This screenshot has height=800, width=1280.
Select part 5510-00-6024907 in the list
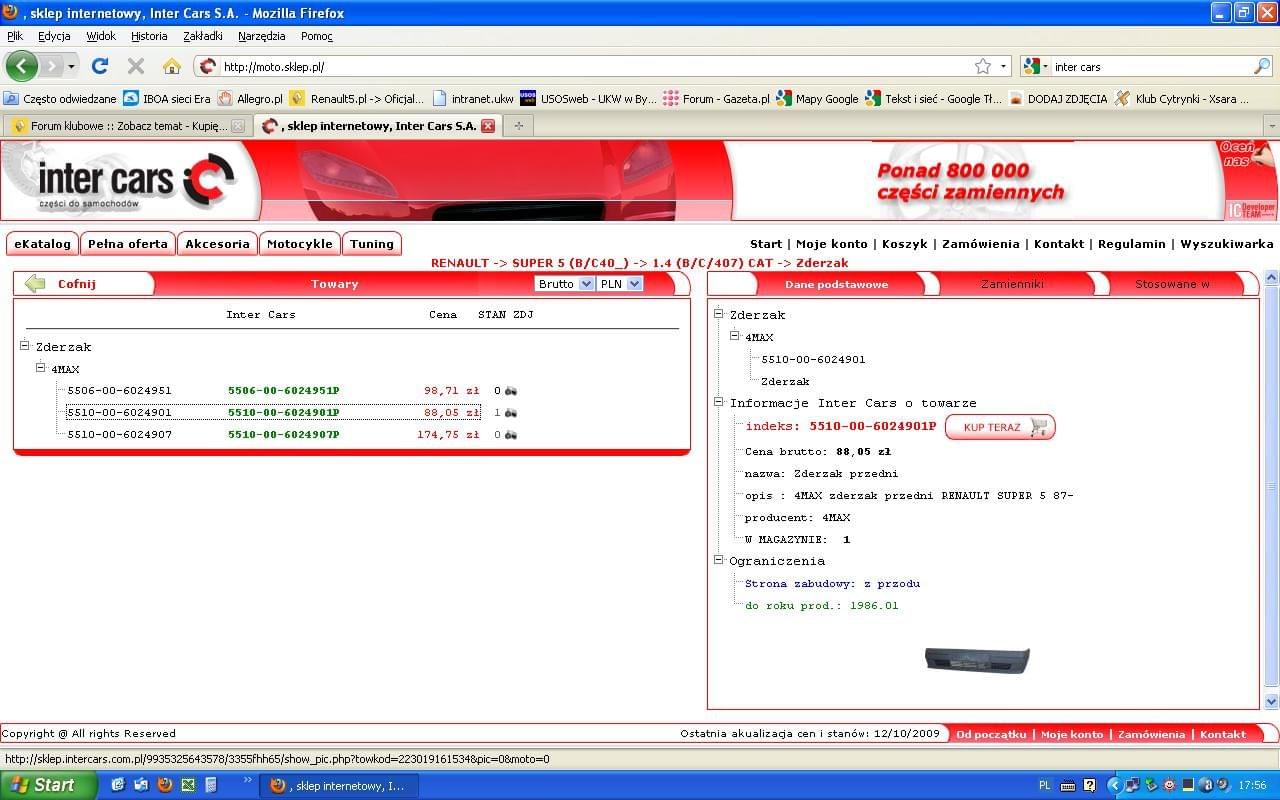coord(119,435)
